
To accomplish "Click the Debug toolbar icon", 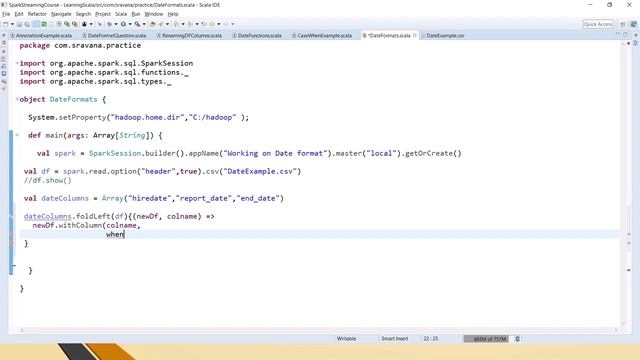I will 109,24.
